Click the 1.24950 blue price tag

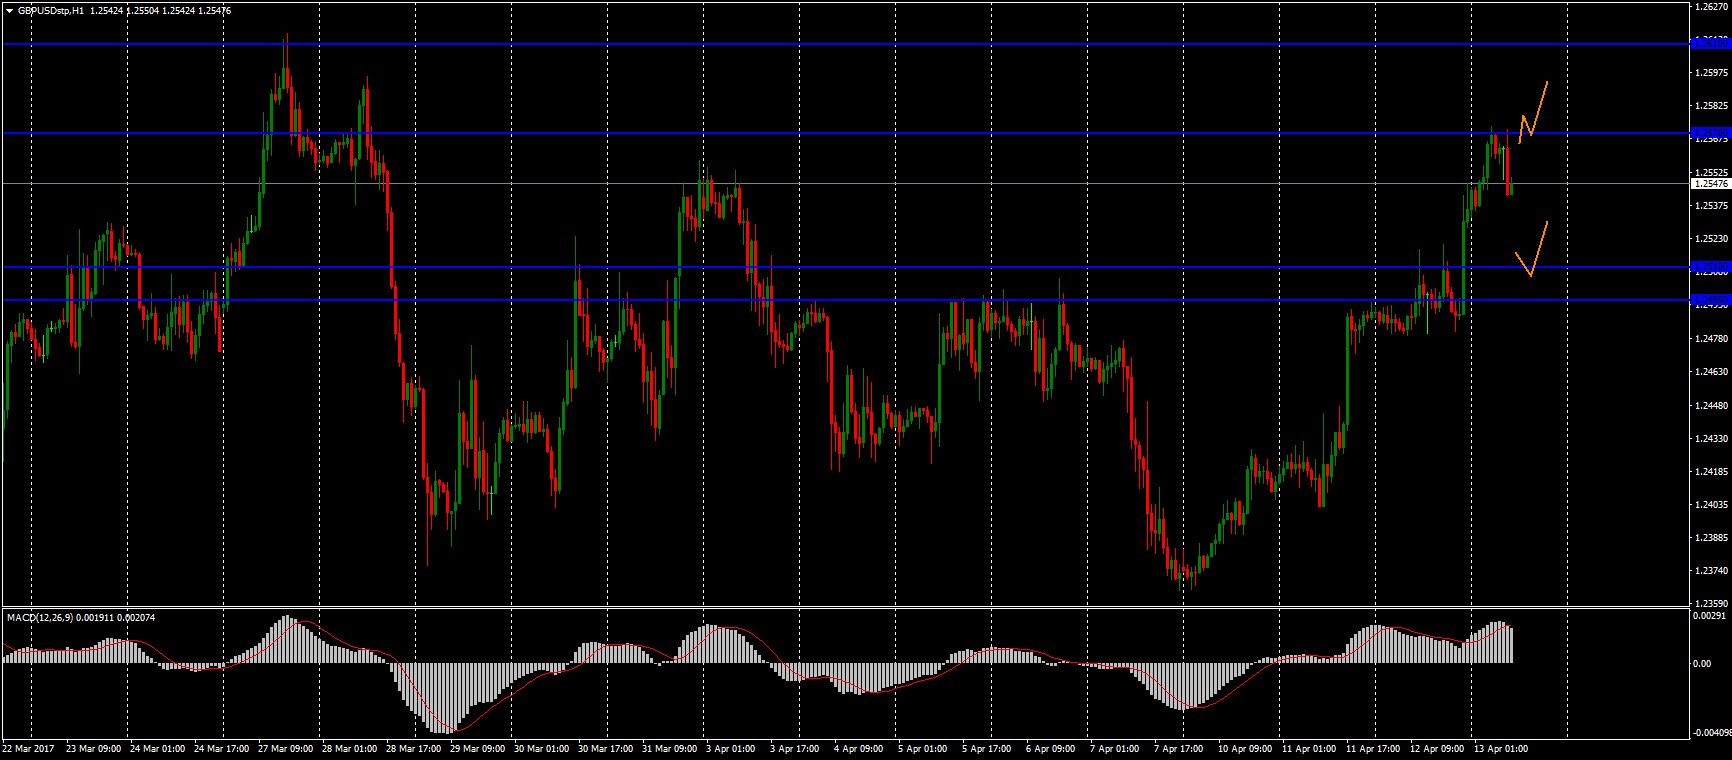(x=1709, y=300)
